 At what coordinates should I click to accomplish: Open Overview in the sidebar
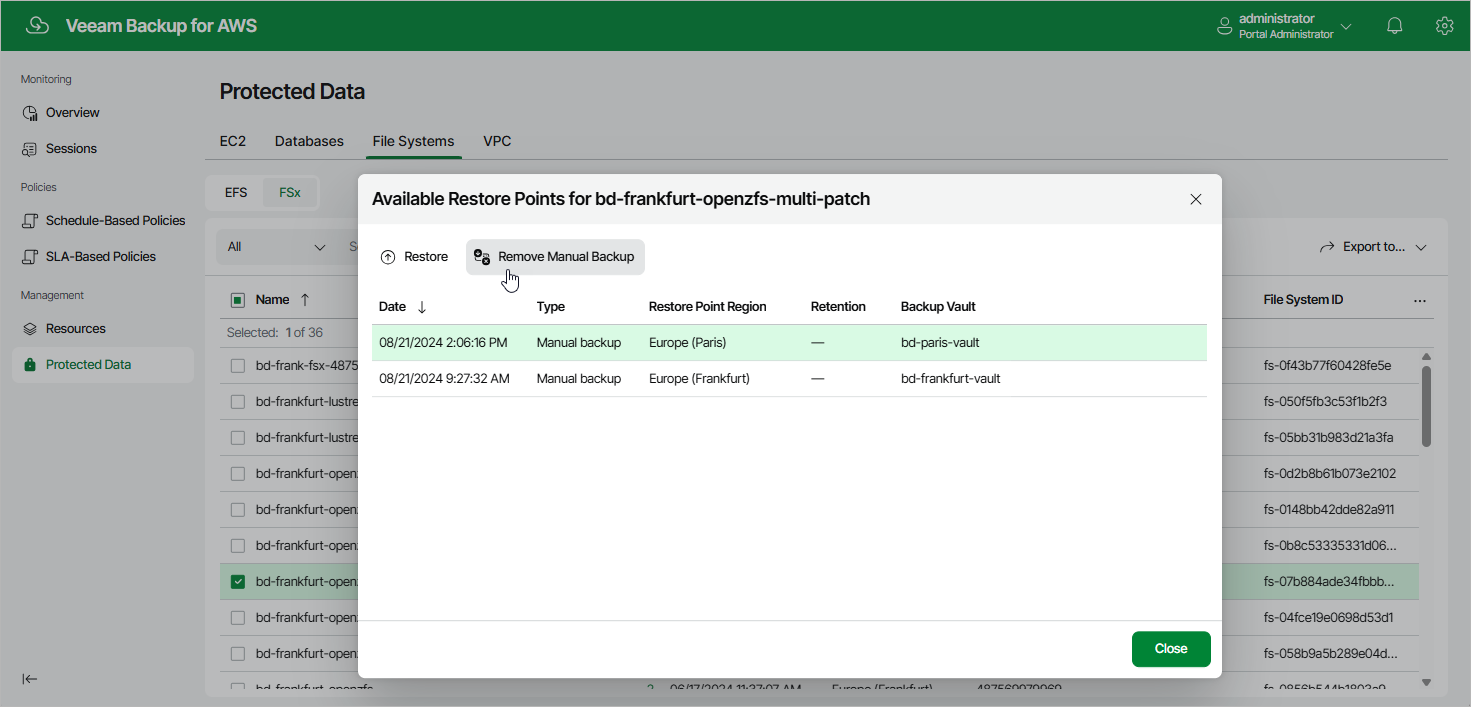(73, 113)
